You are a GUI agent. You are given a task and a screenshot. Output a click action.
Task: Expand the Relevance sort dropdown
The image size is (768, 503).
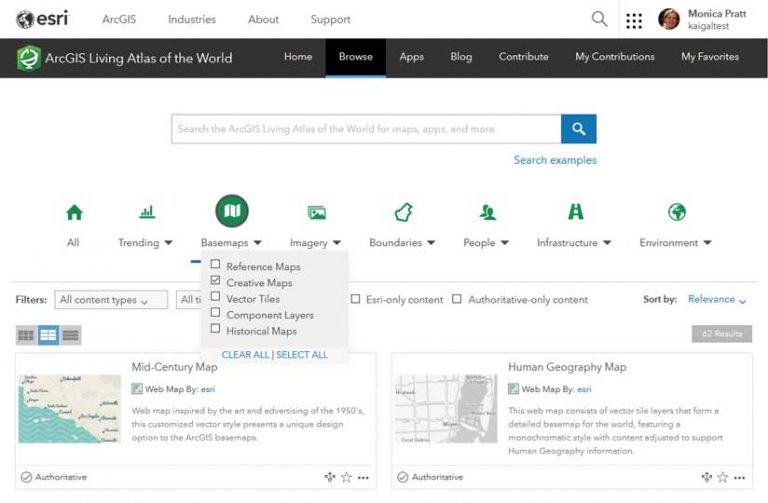coord(717,299)
